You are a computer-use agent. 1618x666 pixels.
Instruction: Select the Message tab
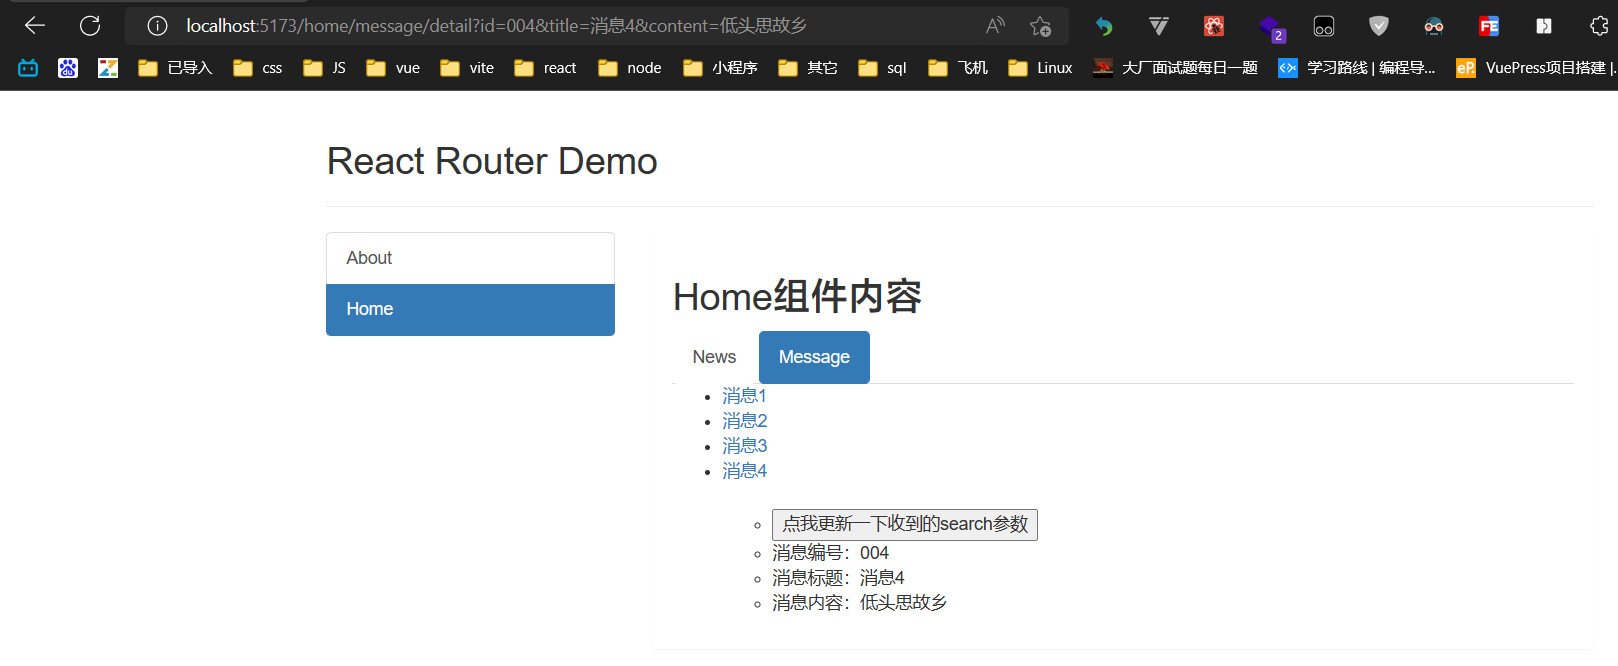(814, 357)
